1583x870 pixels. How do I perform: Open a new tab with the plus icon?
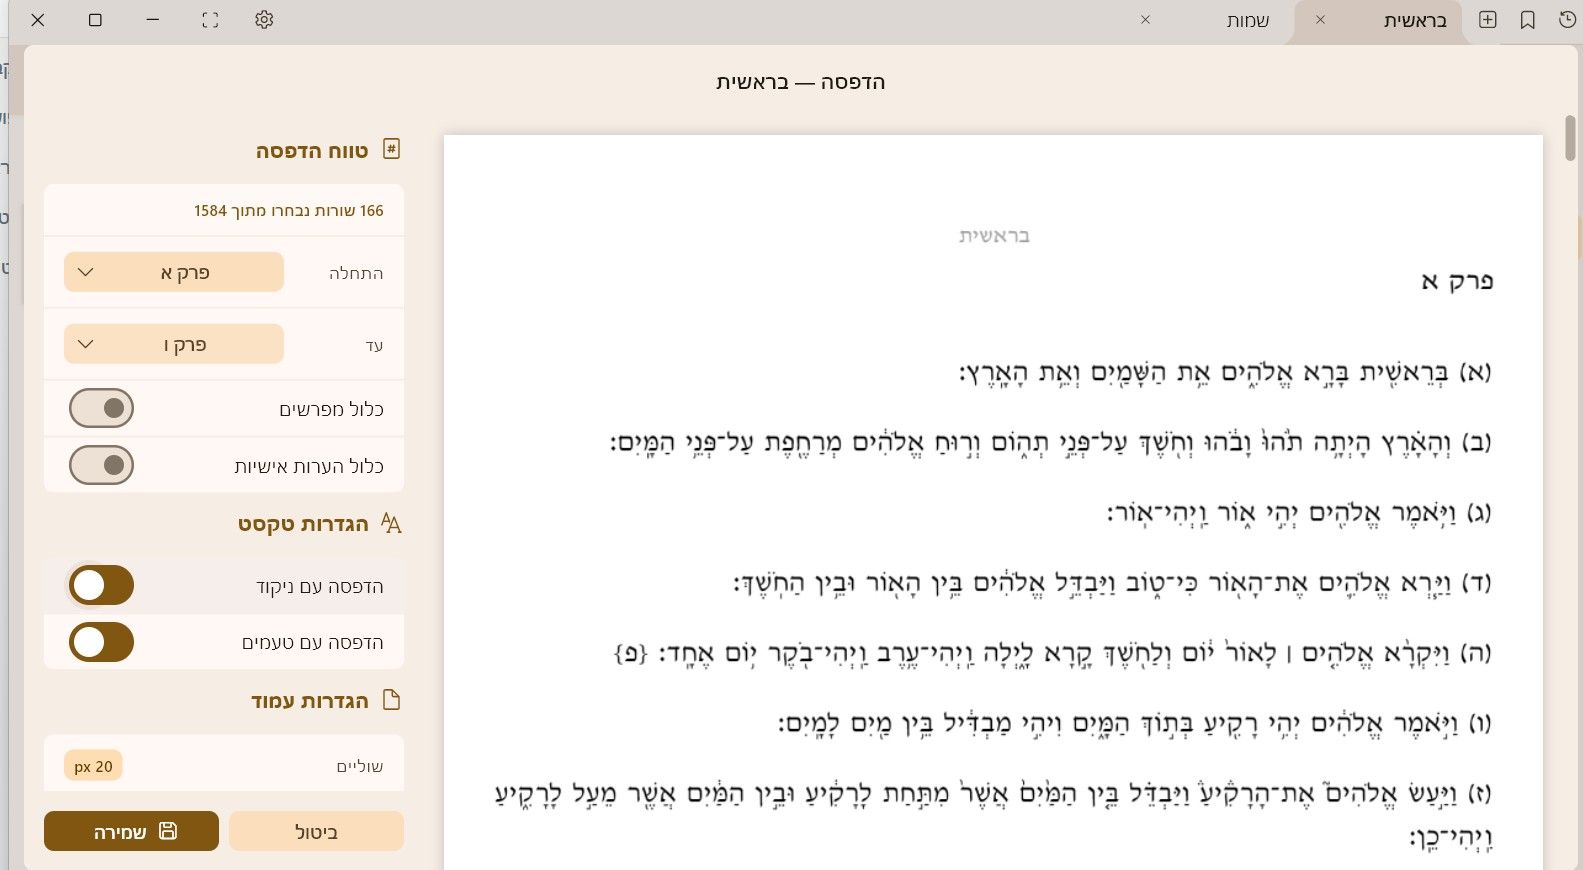click(1488, 20)
